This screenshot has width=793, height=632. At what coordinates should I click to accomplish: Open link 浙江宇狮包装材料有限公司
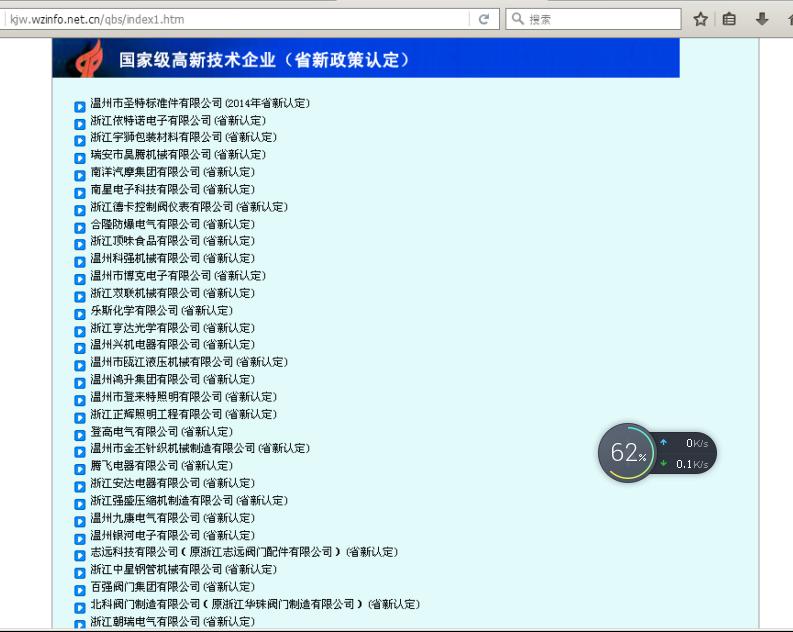click(x=184, y=137)
